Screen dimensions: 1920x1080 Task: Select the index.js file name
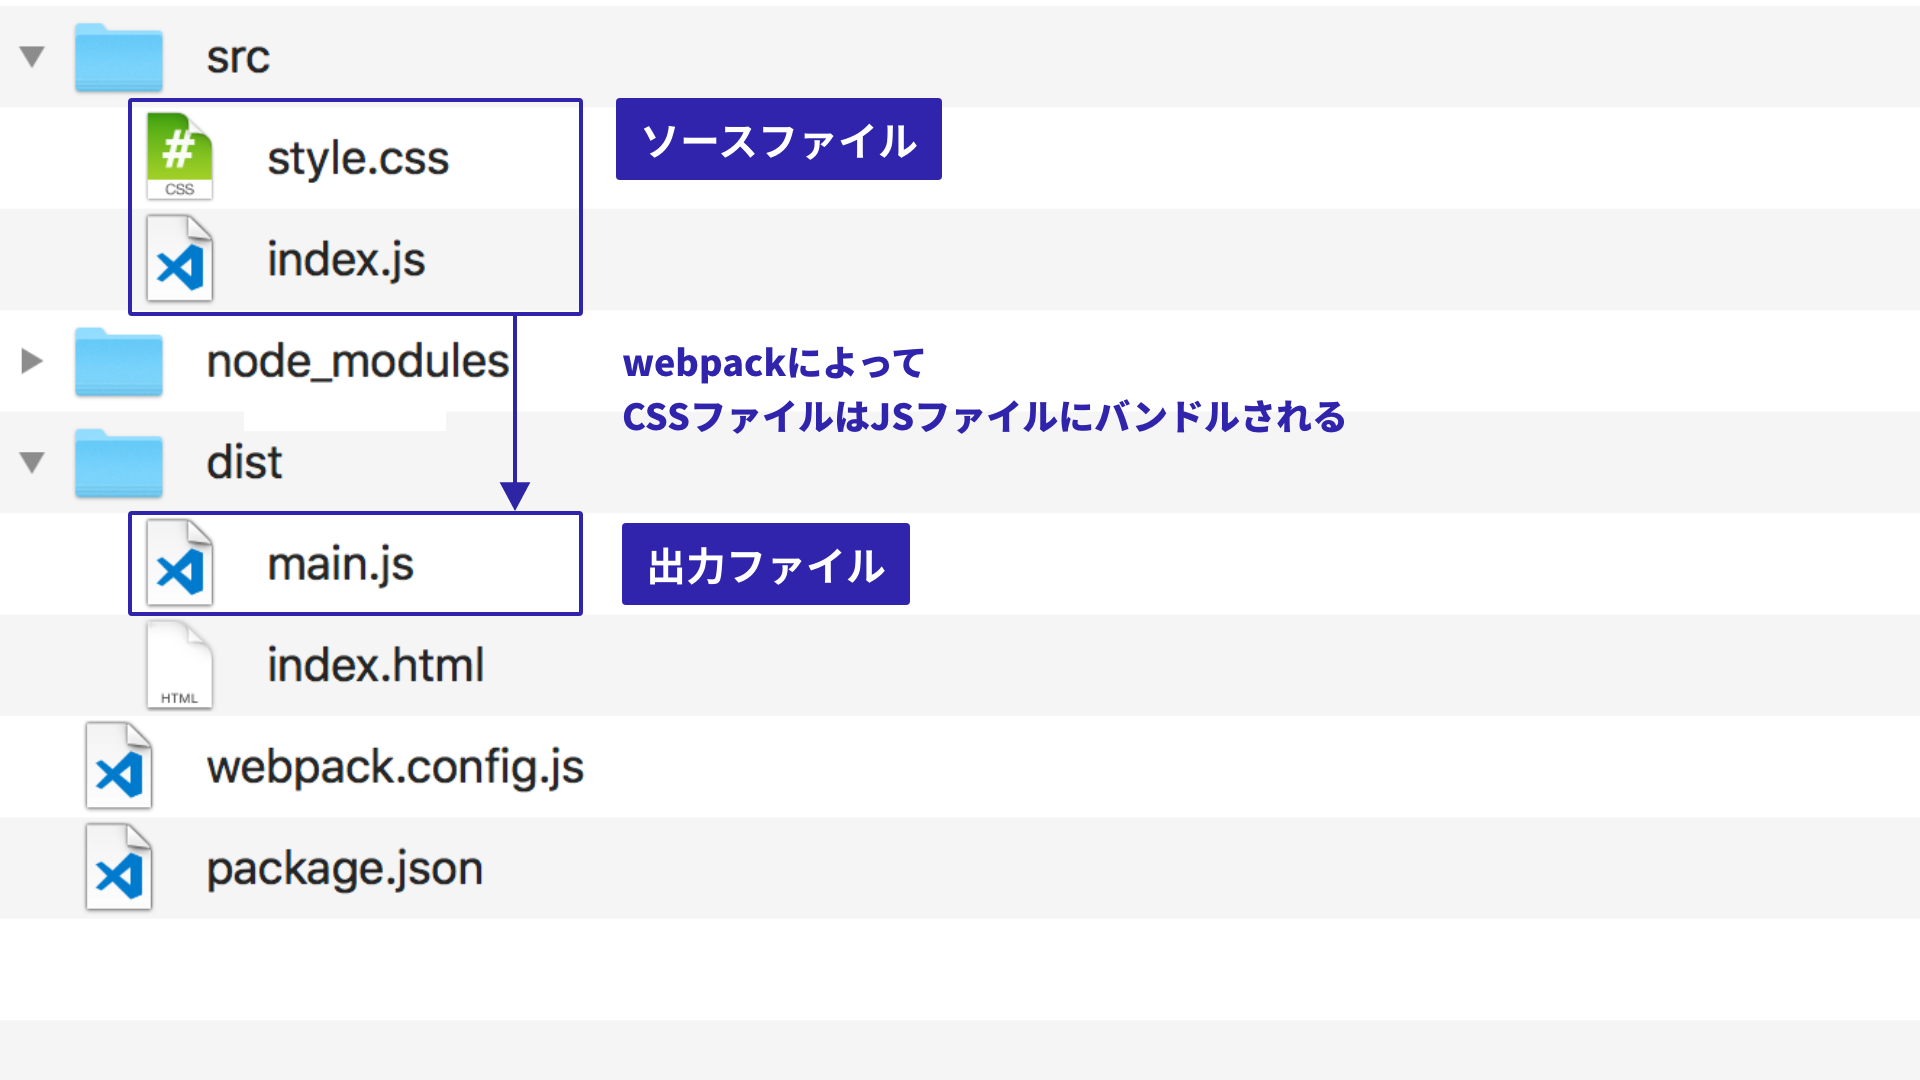point(346,260)
